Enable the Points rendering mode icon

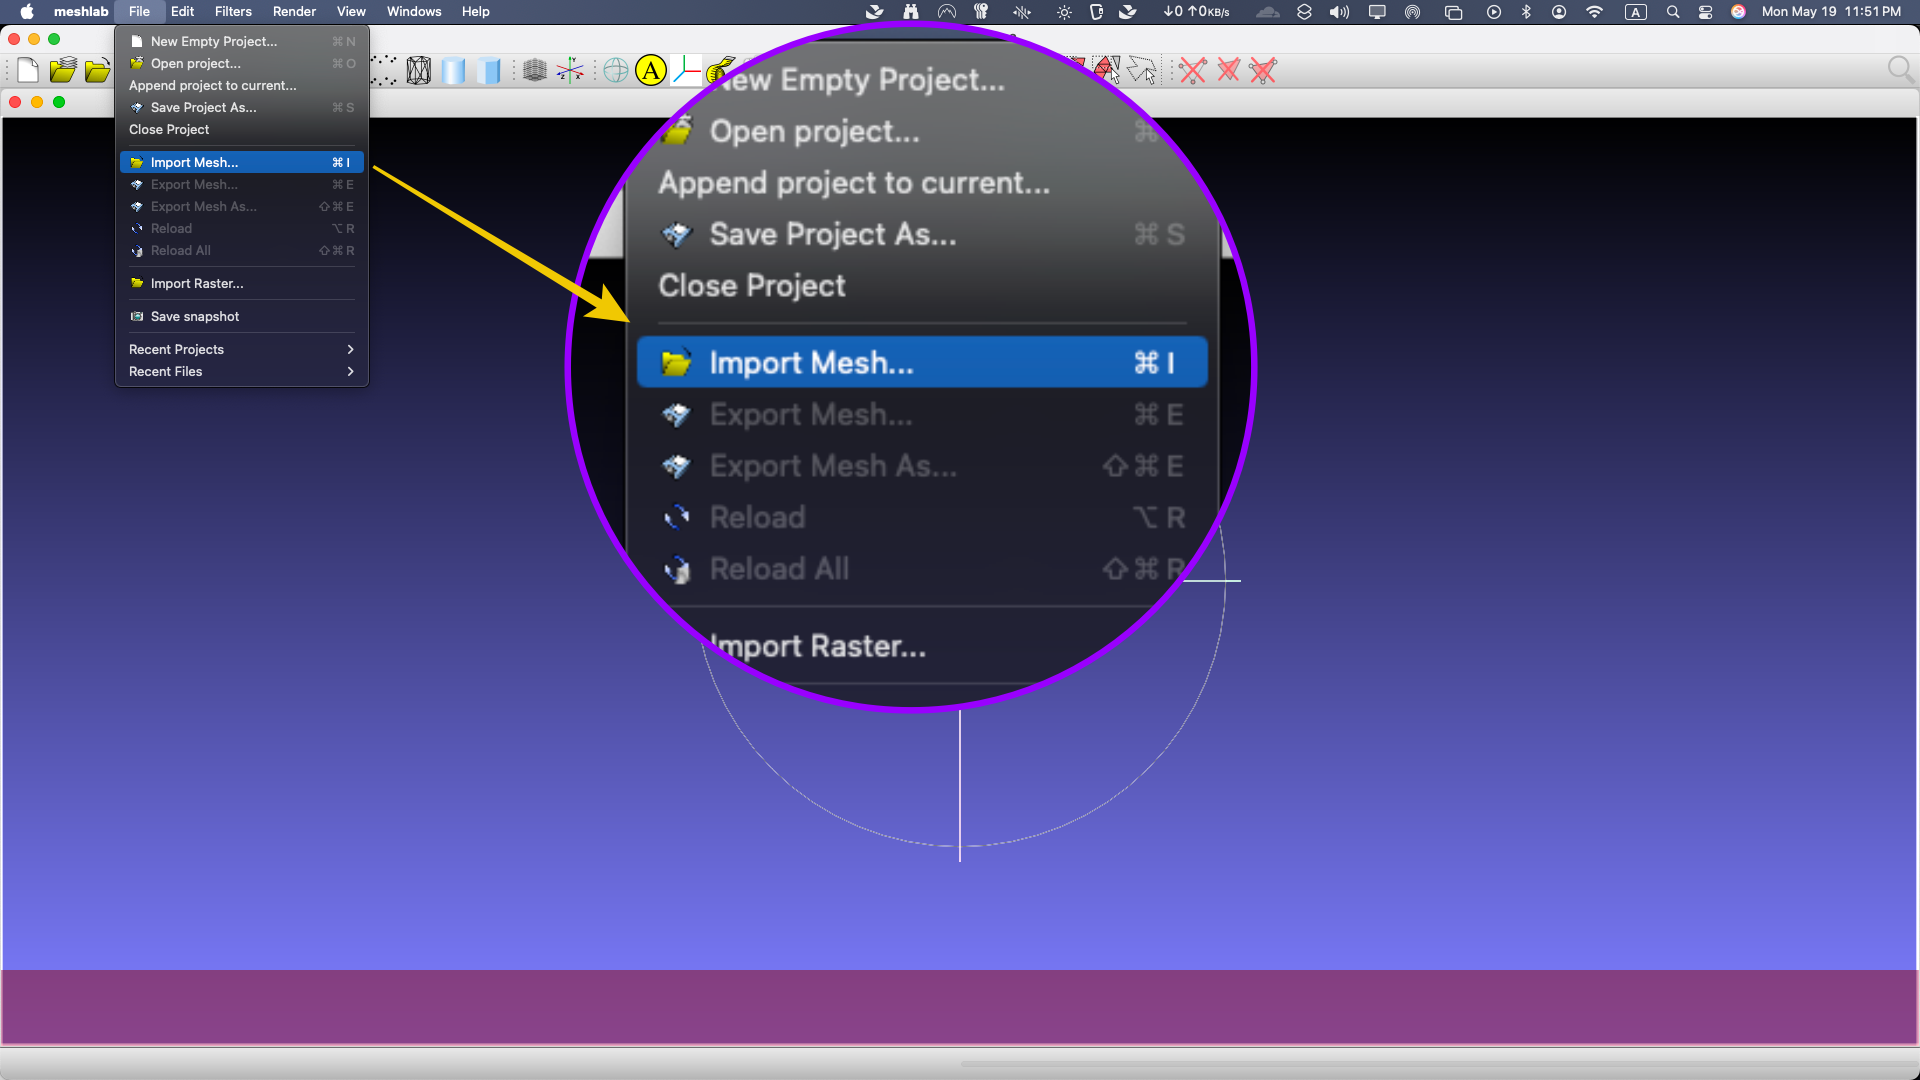(x=384, y=70)
